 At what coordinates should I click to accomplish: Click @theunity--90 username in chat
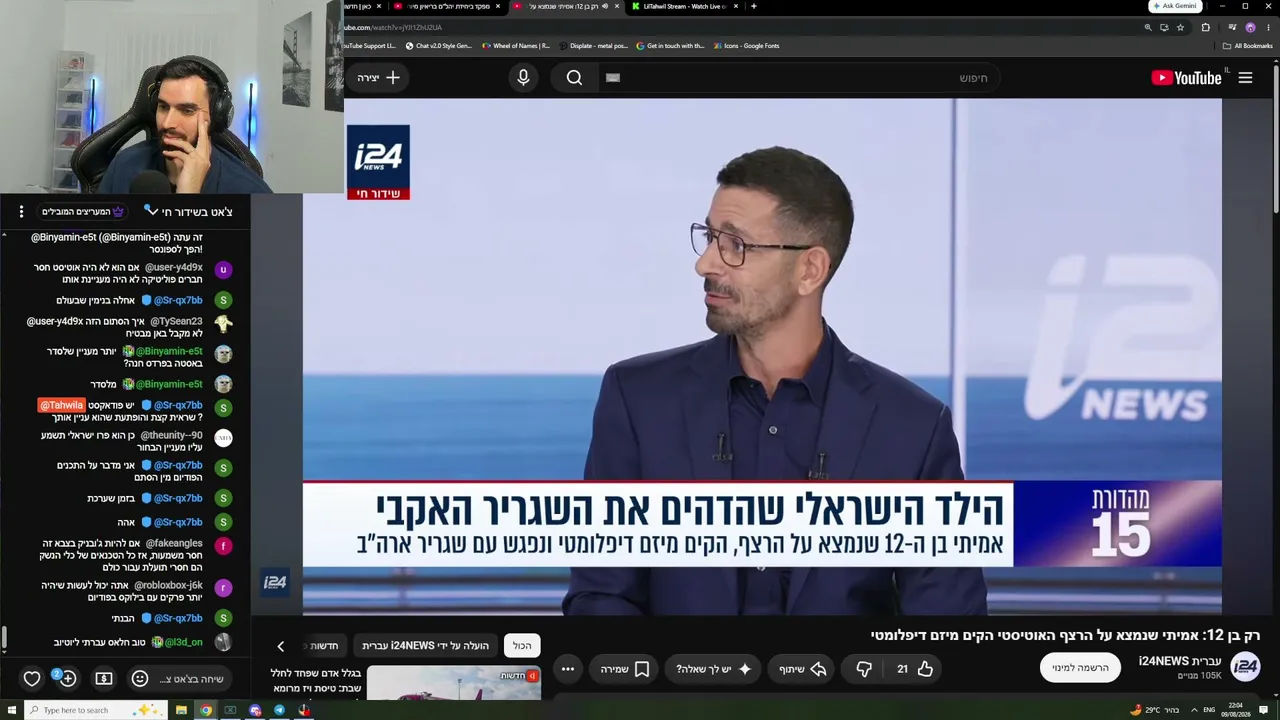(171, 436)
